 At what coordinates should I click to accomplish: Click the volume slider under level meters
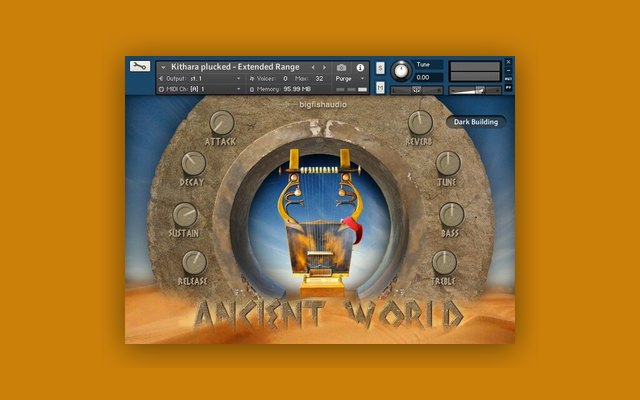point(475,90)
